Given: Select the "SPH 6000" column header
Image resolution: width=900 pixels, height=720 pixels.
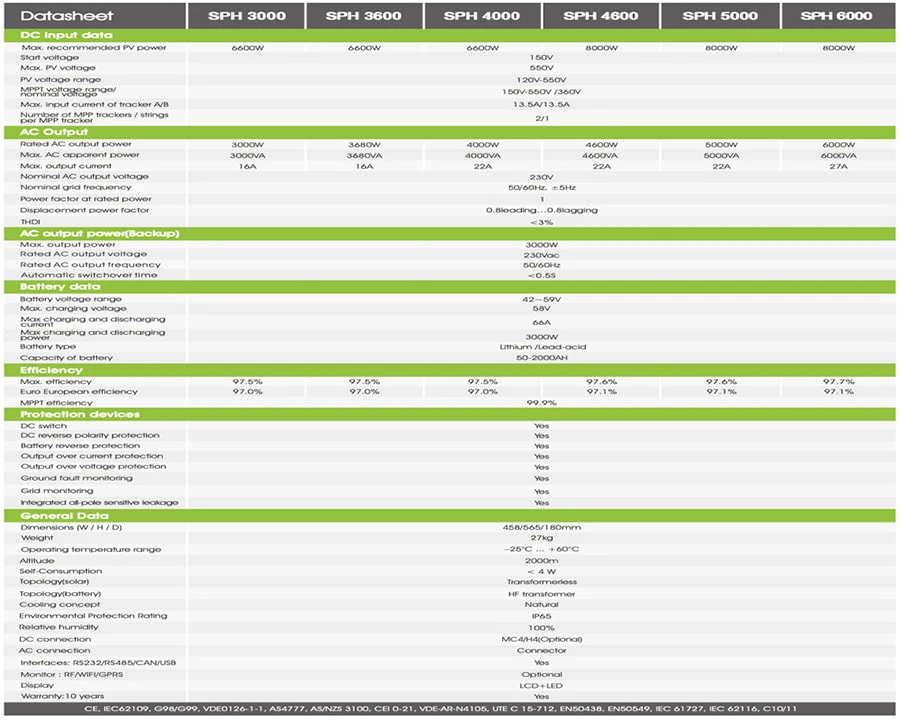Looking at the screenshot, I should point(837,16).
